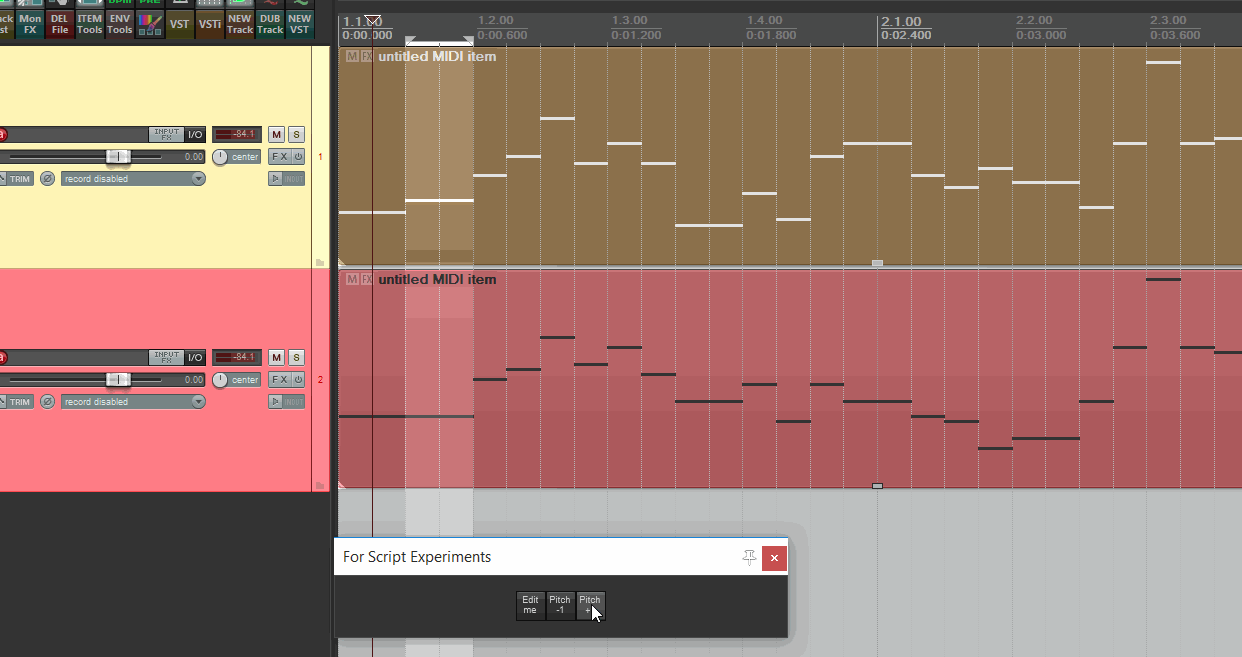Open track 1 record mode dropdown
This screenshot has height=657, width=1242.
pyautogui.click(x=198, y=179)
